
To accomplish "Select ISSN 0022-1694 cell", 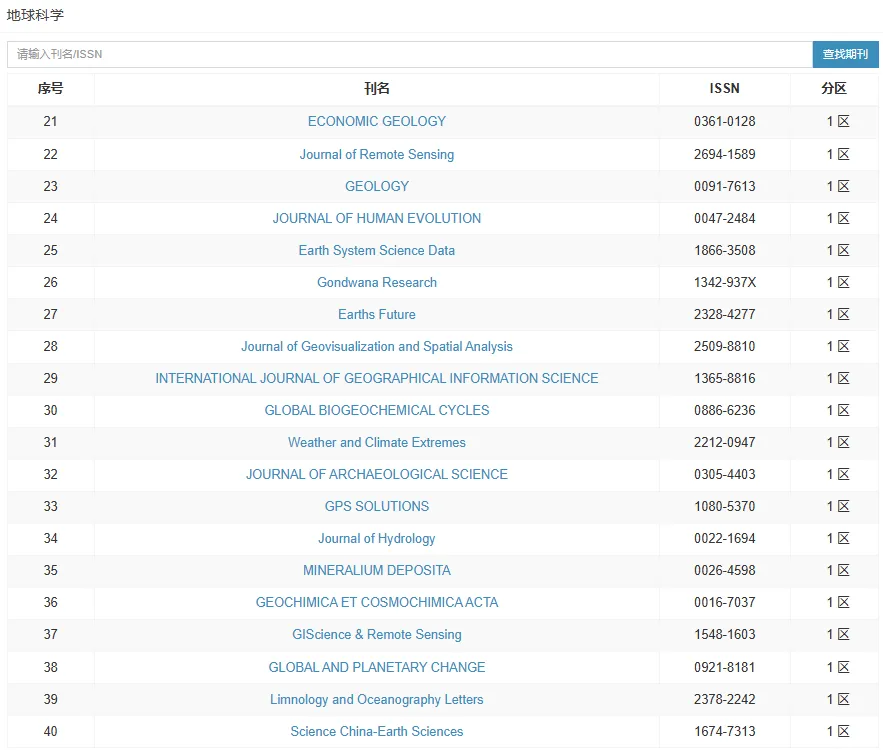I will click(x=725, y=539).
